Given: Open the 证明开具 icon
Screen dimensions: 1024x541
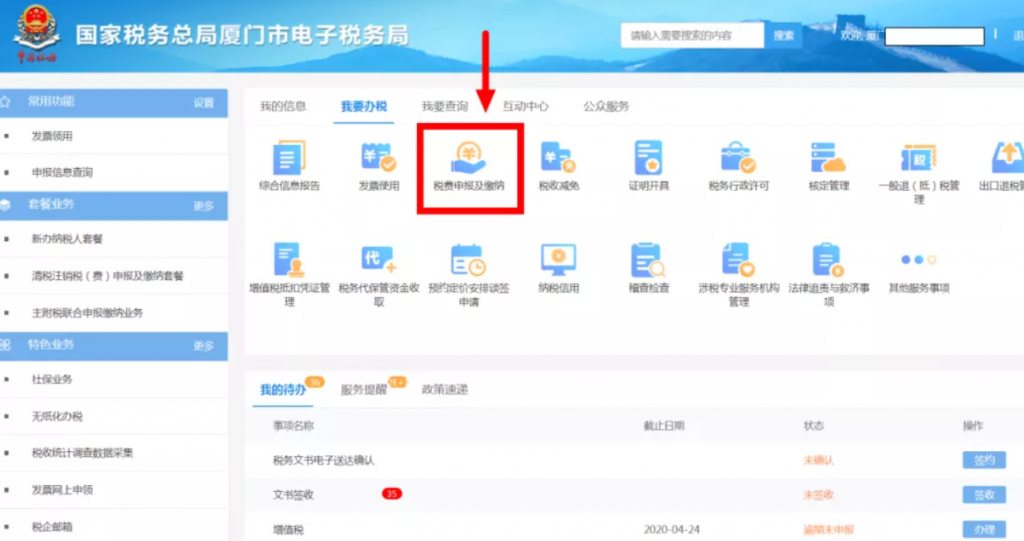Looking at the screenshot, I should pyautogui.click(x=648, y=160).
